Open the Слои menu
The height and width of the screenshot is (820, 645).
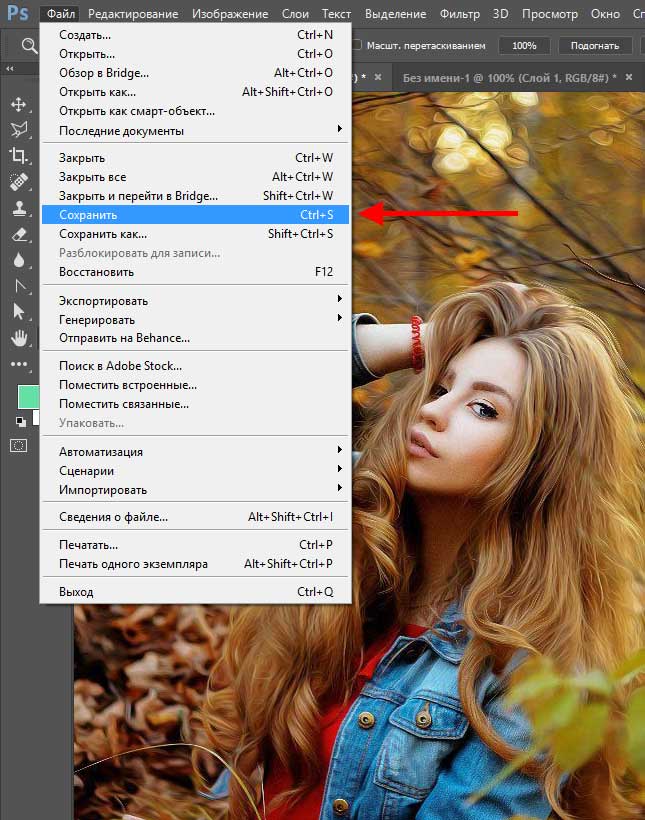[295, 14]
